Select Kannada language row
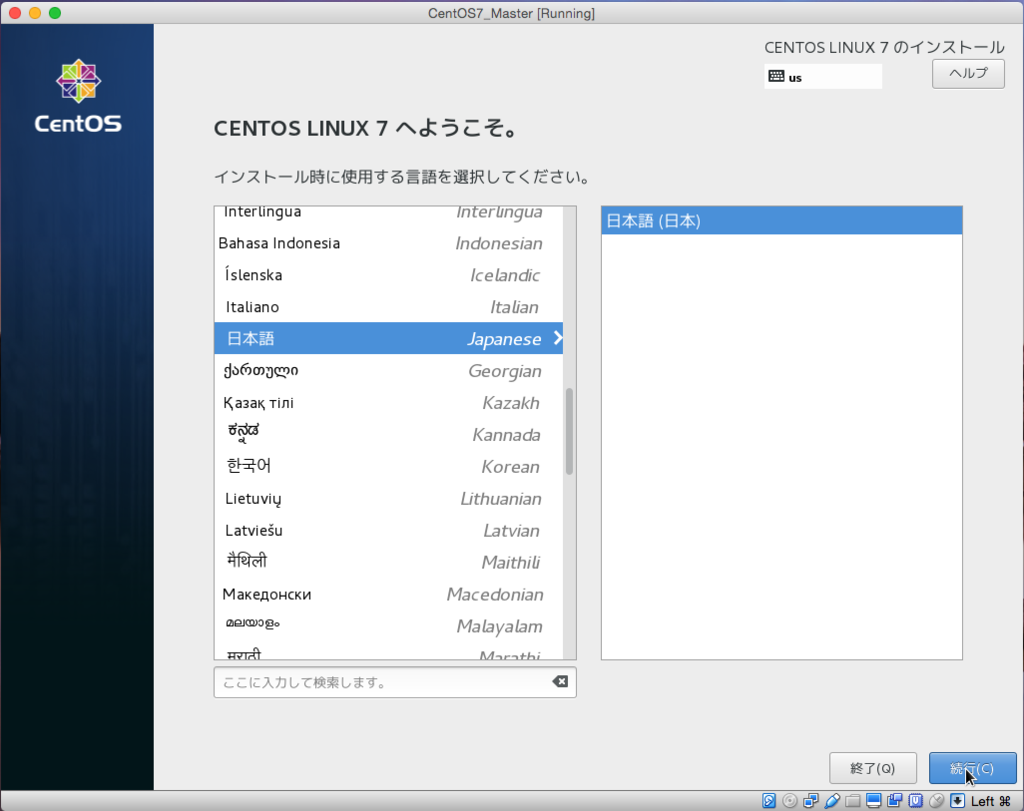Screen dimensions: 1024x811 point(389,434)
